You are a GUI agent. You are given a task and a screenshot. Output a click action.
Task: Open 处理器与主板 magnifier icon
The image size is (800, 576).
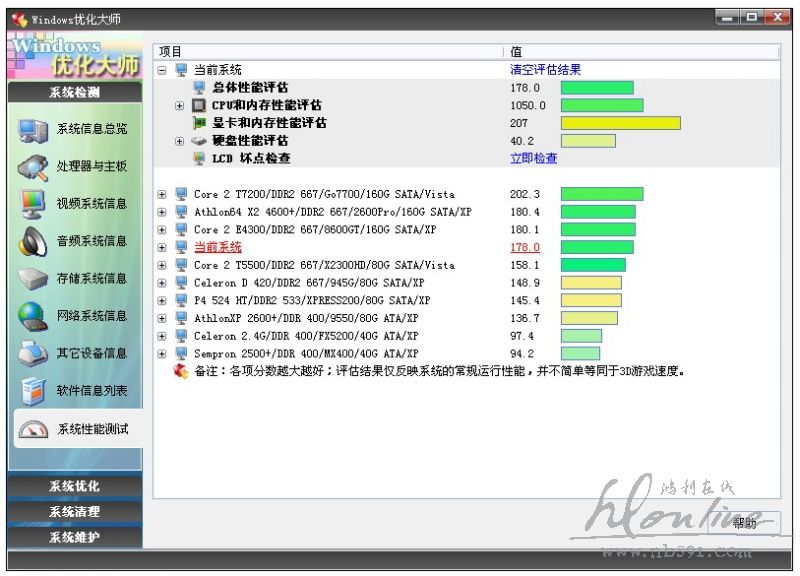[x=33, y=167]
